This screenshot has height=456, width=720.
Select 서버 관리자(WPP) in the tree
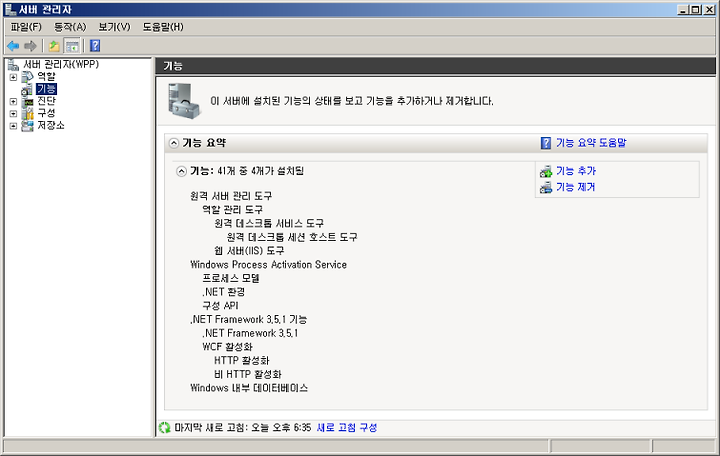click(61, 64)
